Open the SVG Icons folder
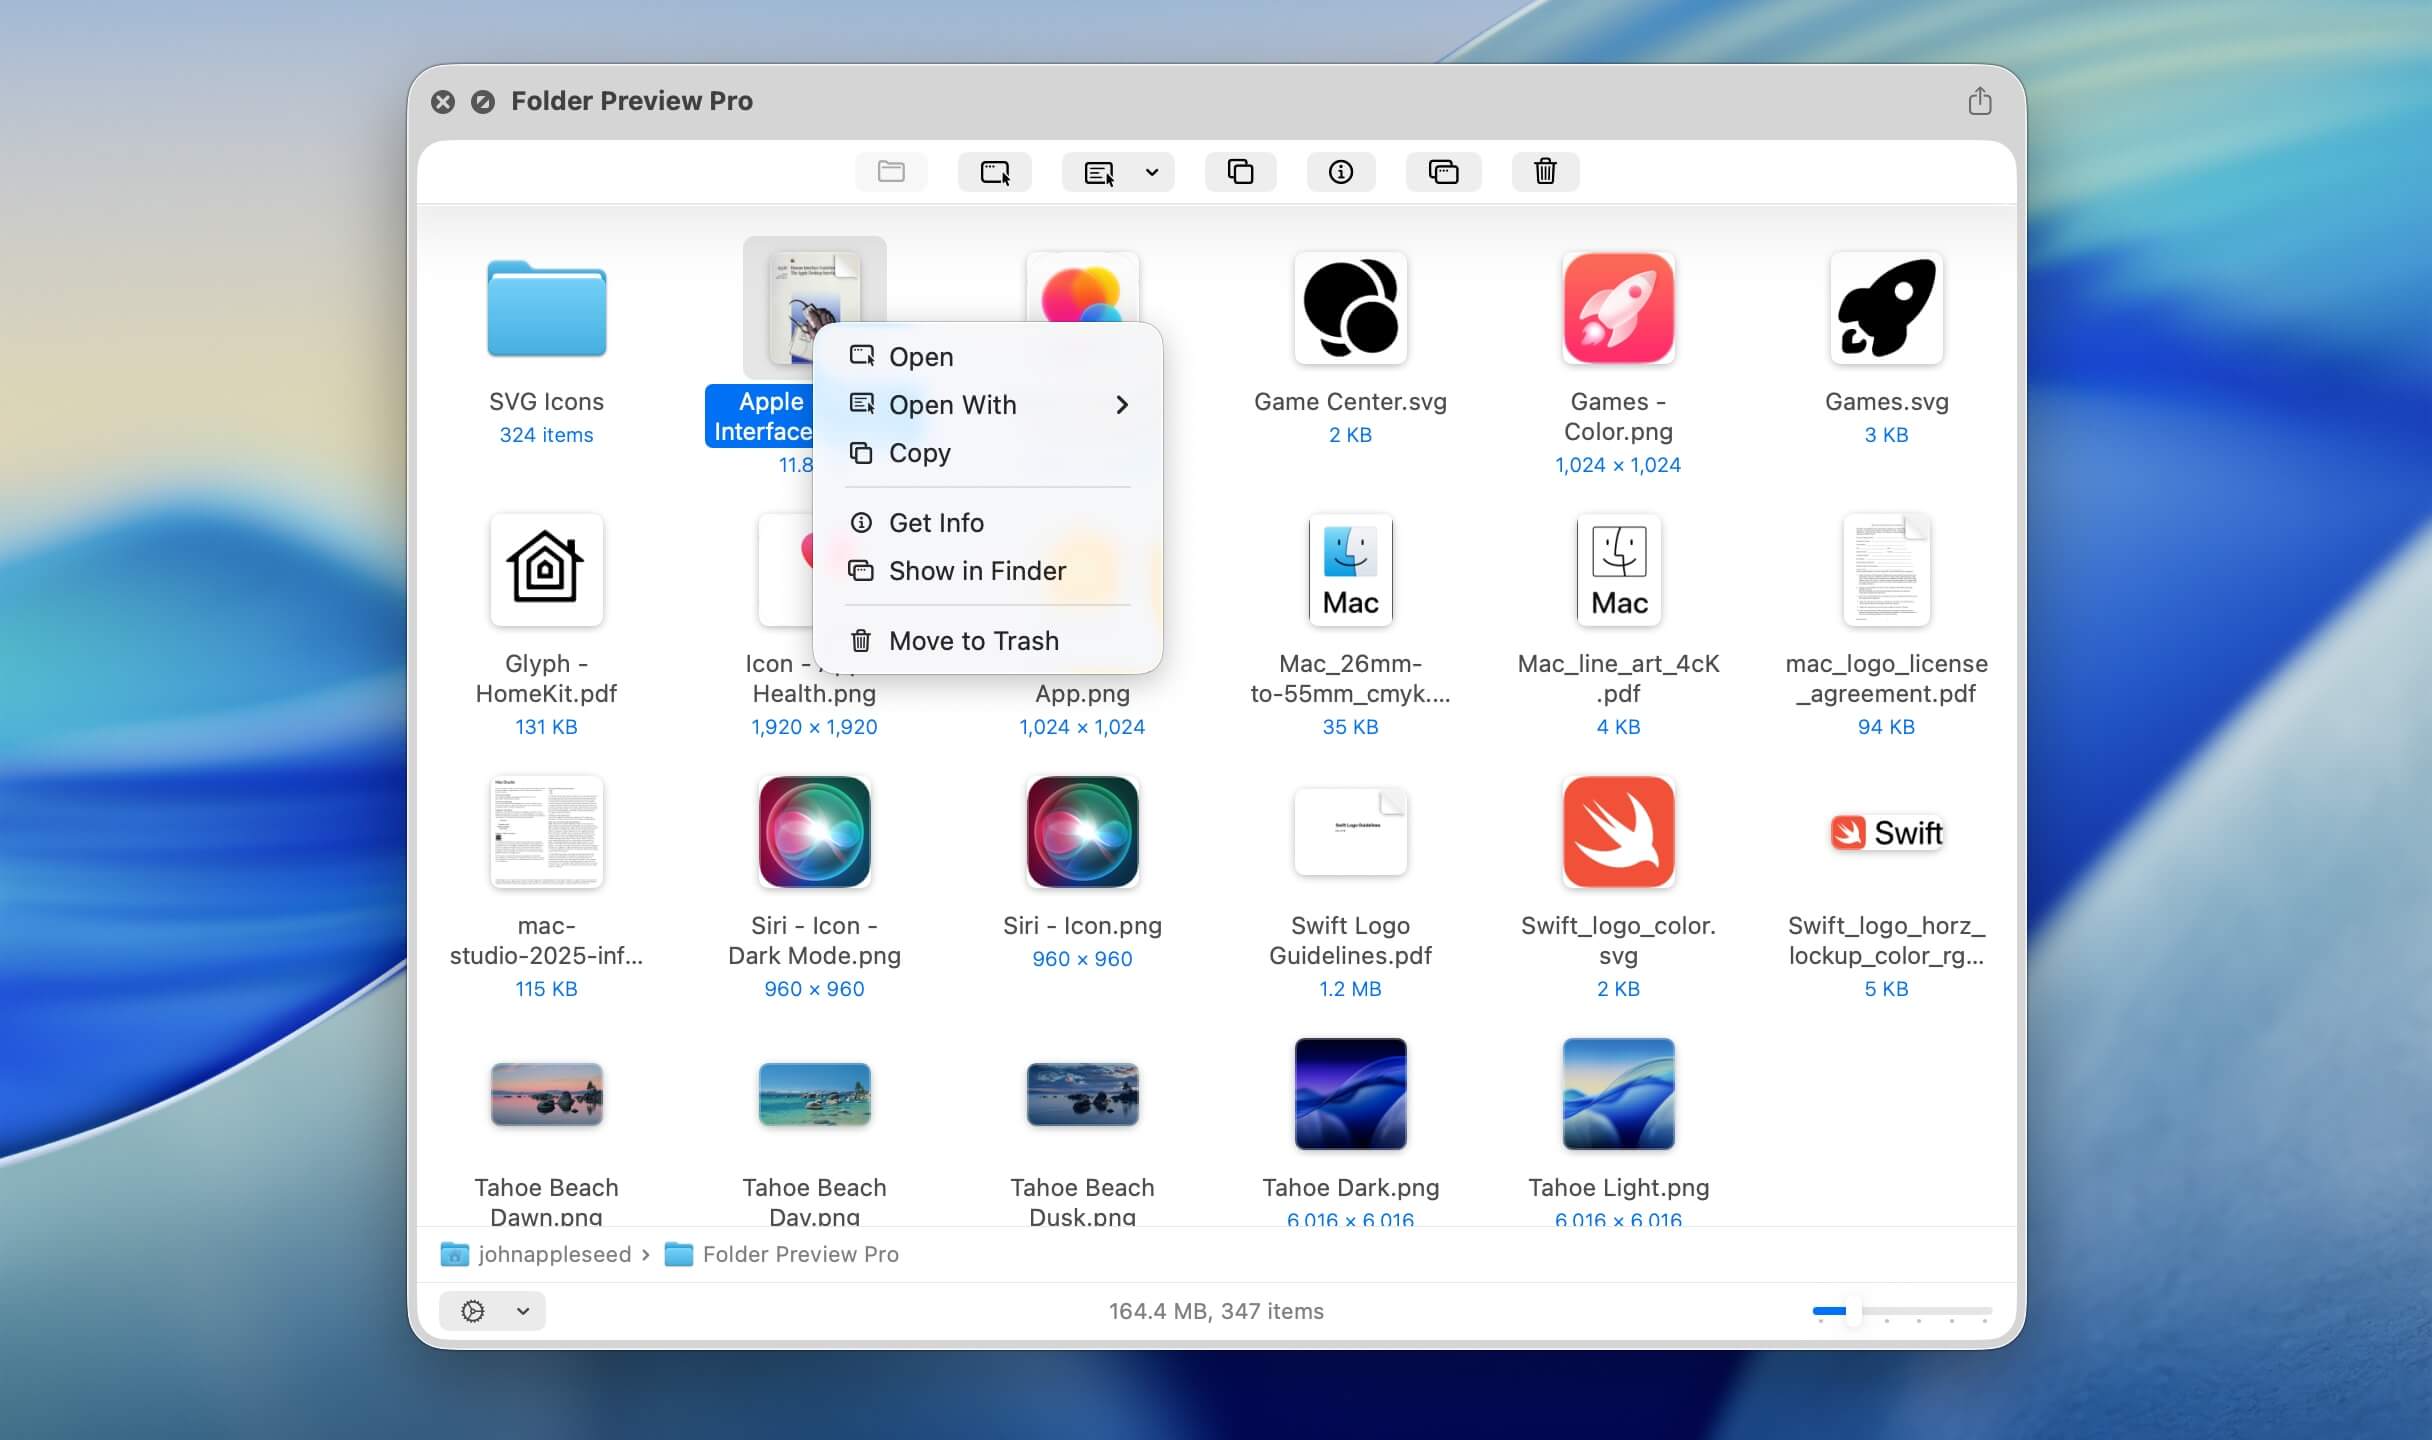Screen dimensions: 2432x1440 tap(546, 310)
